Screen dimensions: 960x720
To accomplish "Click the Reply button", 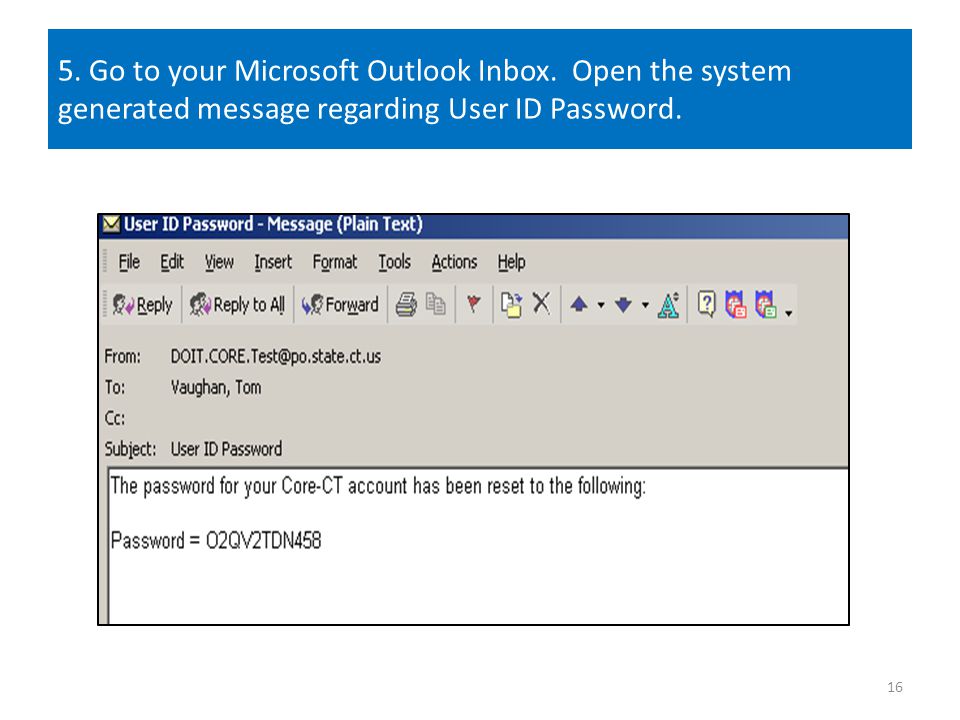I will click(143, 304).
